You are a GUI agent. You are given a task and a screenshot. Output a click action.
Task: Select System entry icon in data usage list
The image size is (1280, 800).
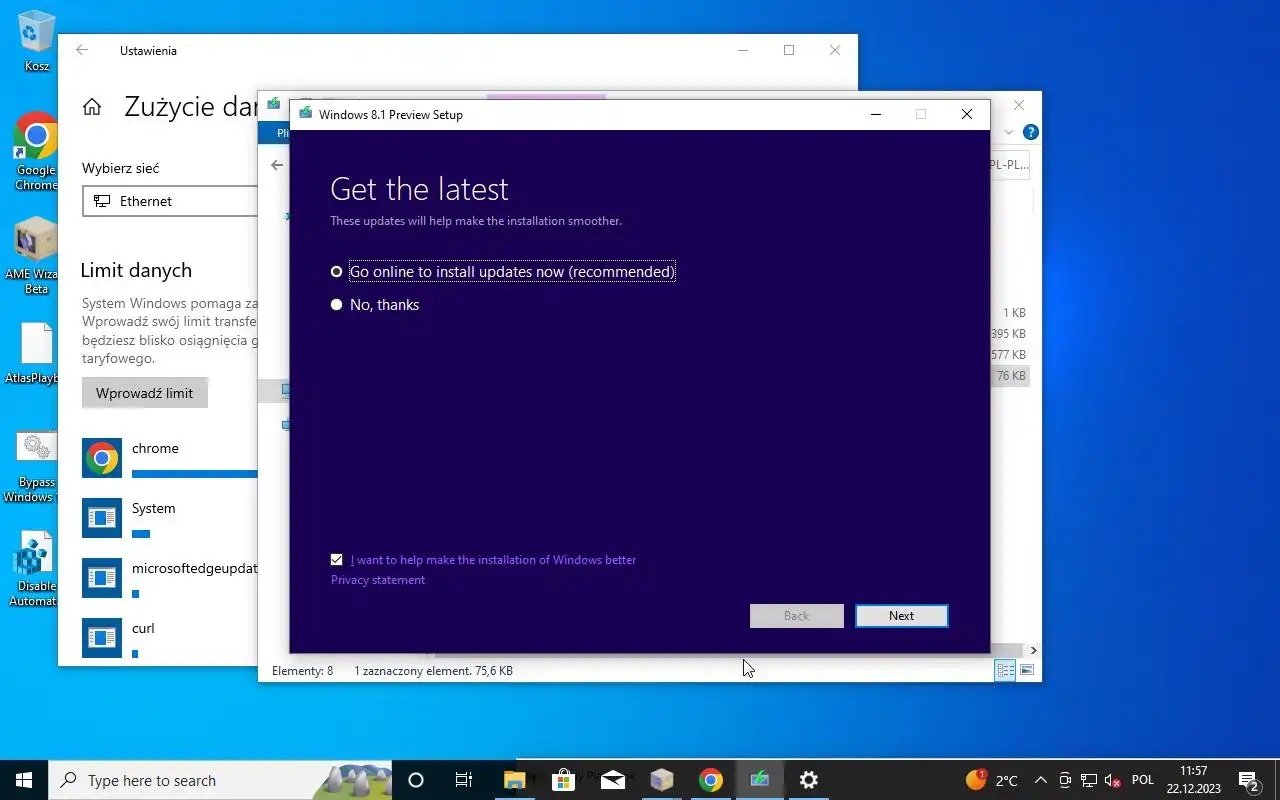click(102, 518)
